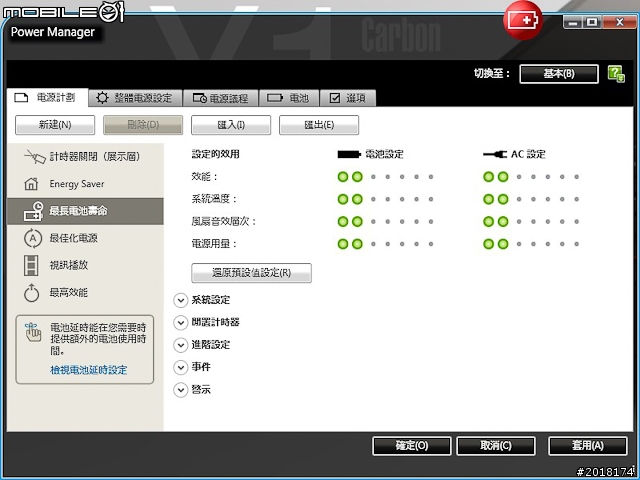Minimize the Power Manager window

(573, 22)
